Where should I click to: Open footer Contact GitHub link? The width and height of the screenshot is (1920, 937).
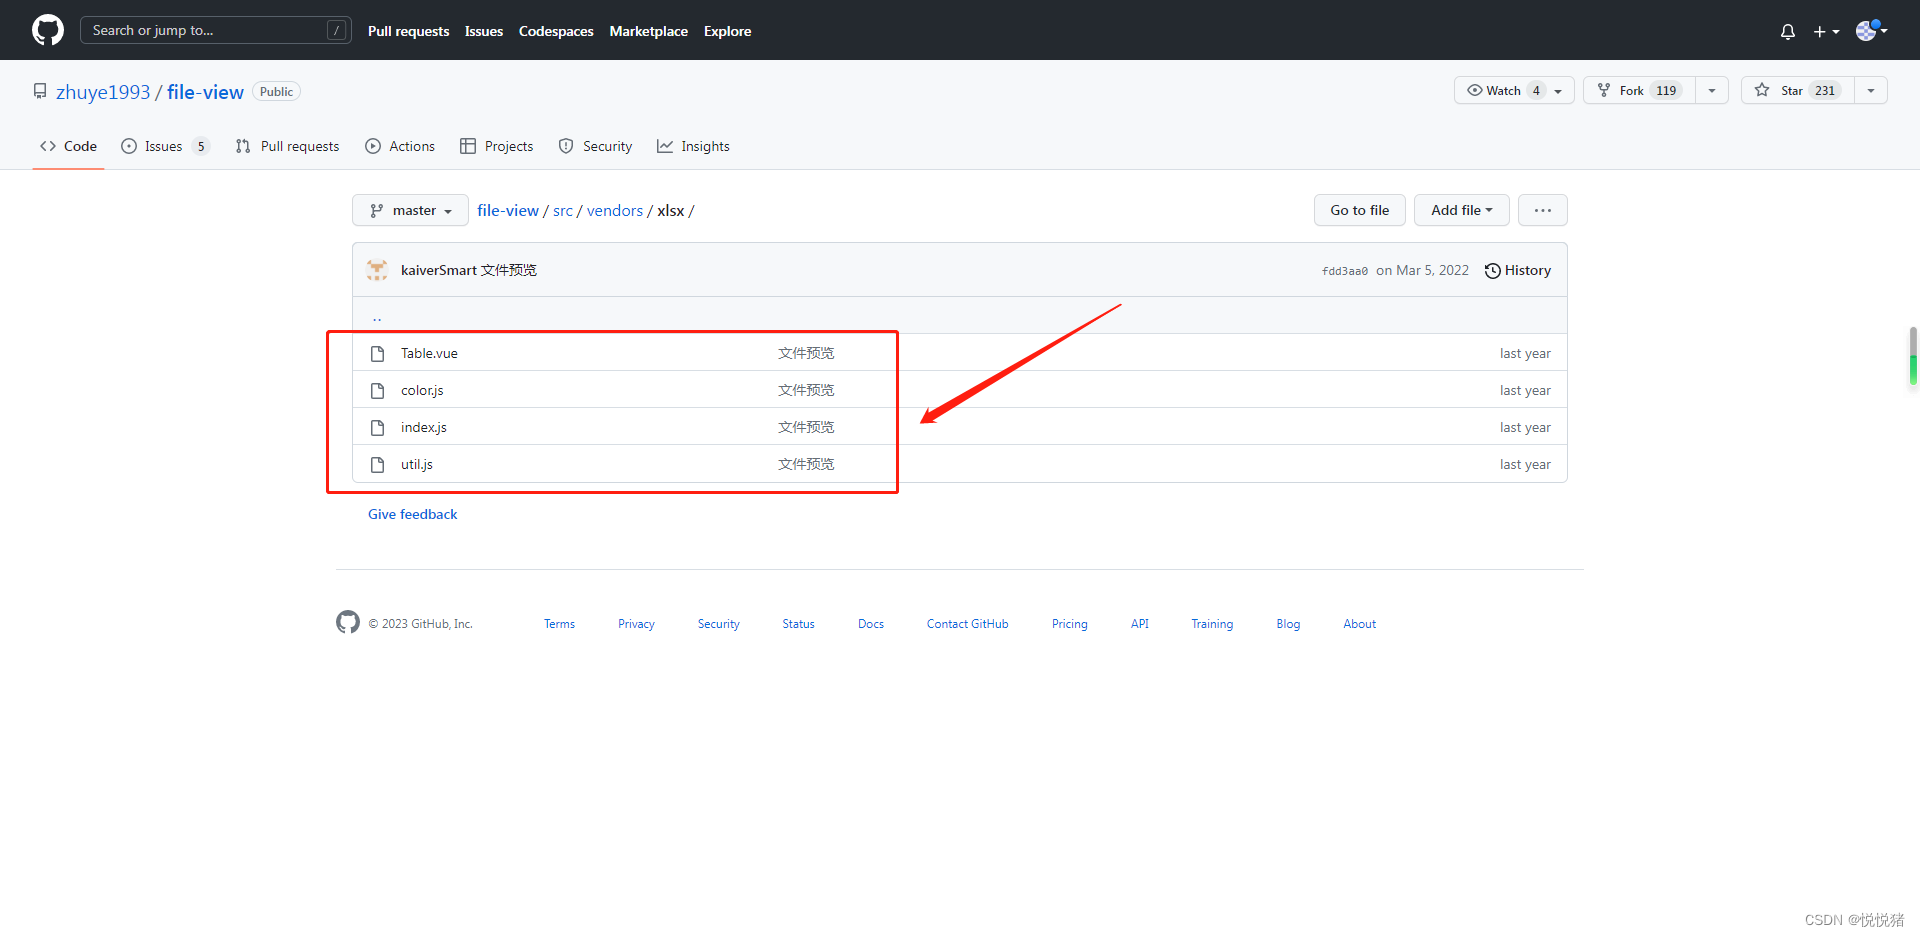click(x=967, y=624)
